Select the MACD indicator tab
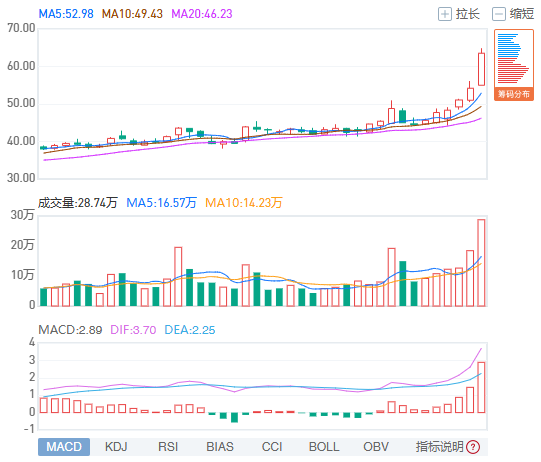 [x=64, y=447]
